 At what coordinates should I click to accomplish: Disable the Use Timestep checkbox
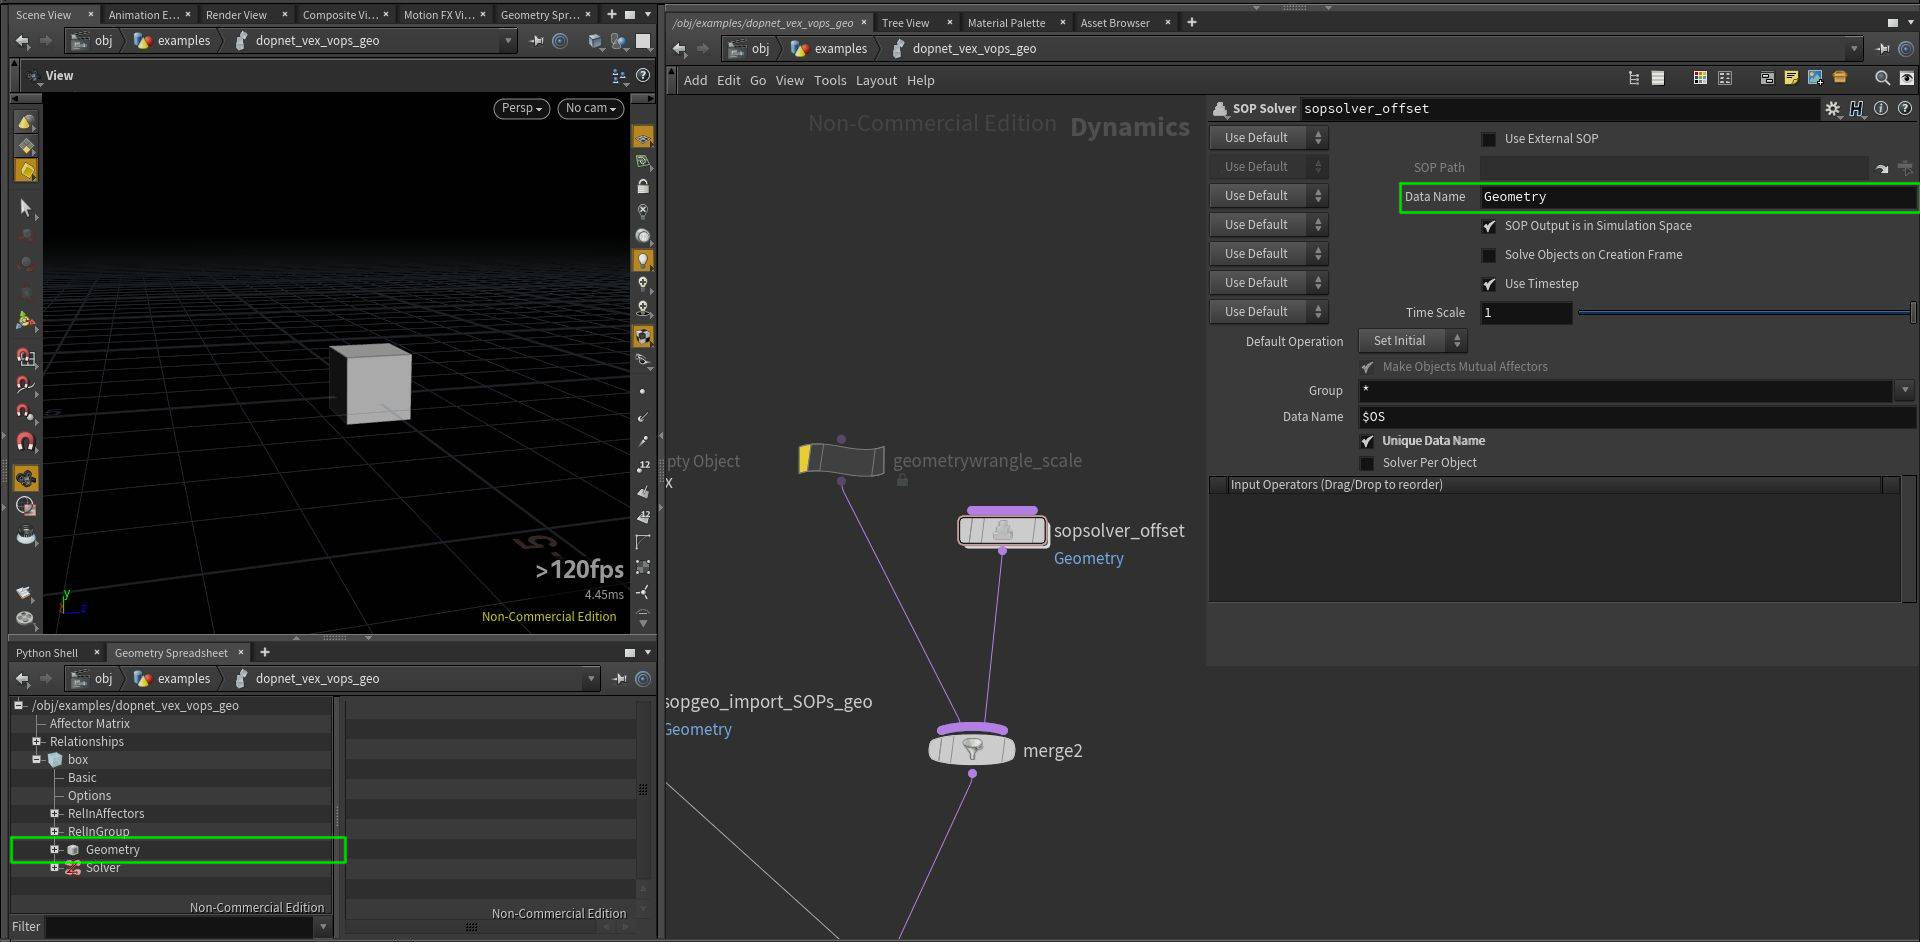coord(1489,284)
